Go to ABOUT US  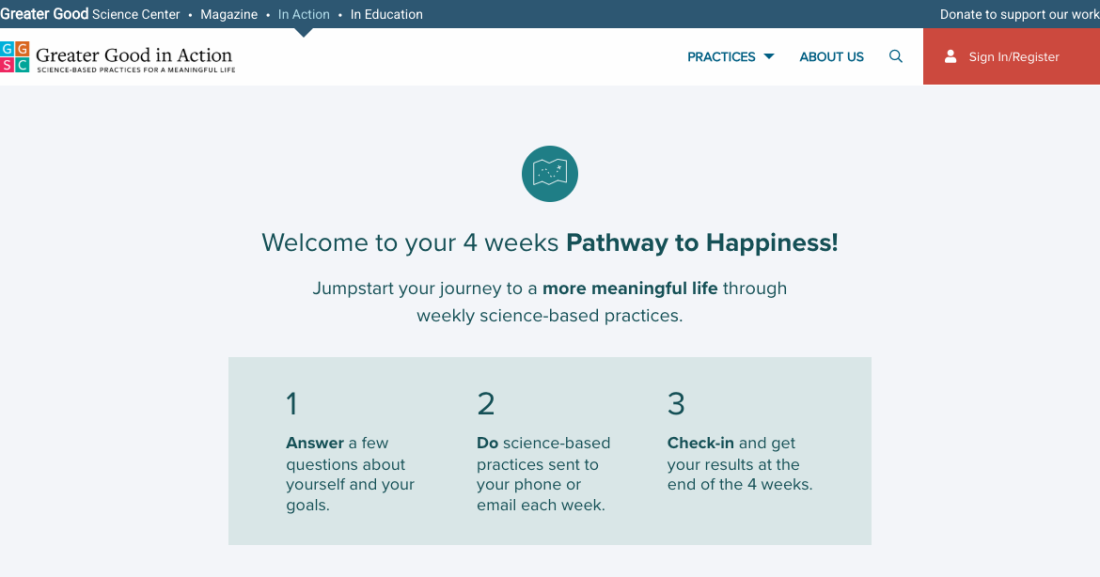click(x=831, y=57)
